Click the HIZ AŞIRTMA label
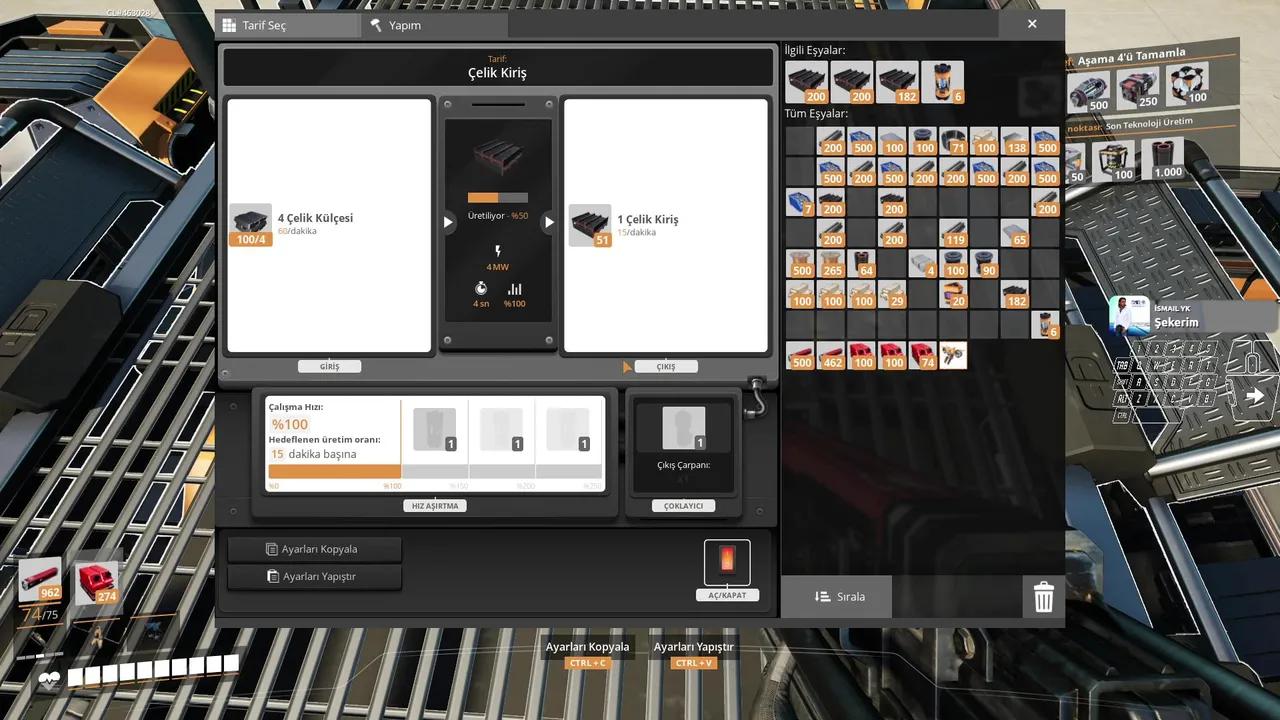This screenshot has width=1280, height=720. click(x=435, y=506)
